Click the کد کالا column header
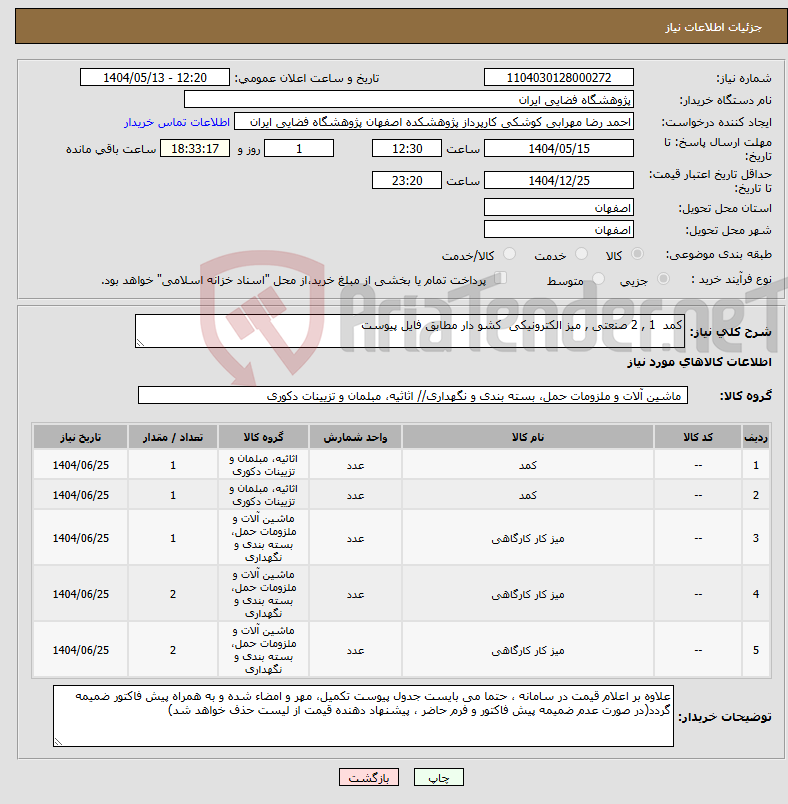This screenshot has width=788, height=804. 698,437
